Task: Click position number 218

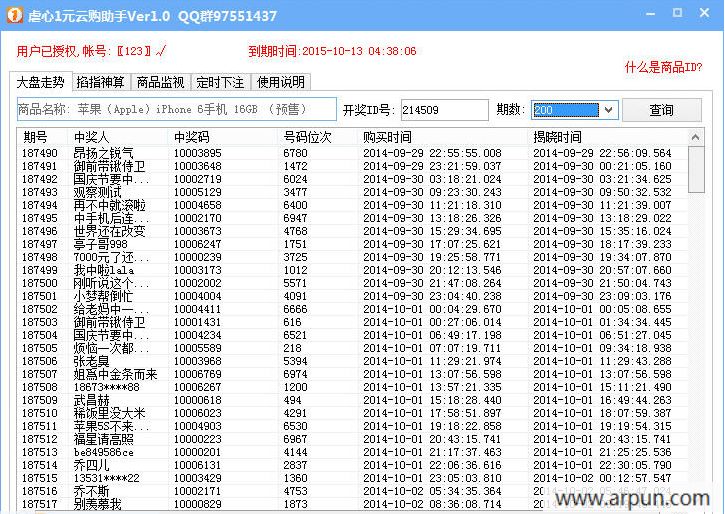Action: [x=292, y=348]
